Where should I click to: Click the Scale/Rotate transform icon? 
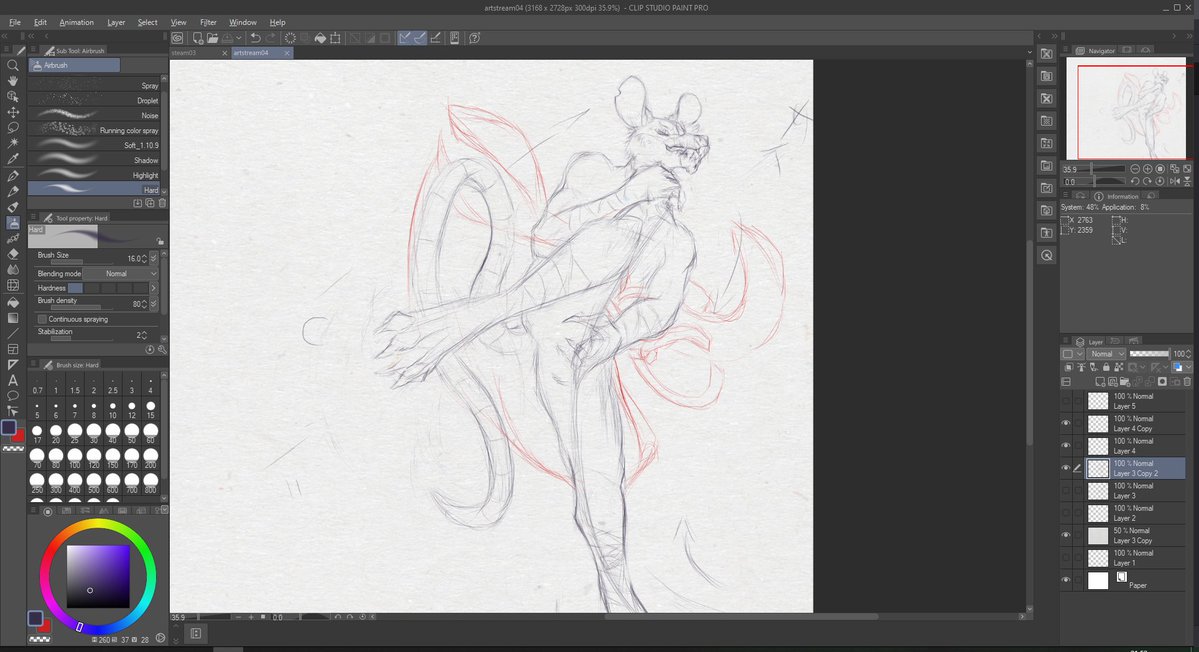coord(335,37)
